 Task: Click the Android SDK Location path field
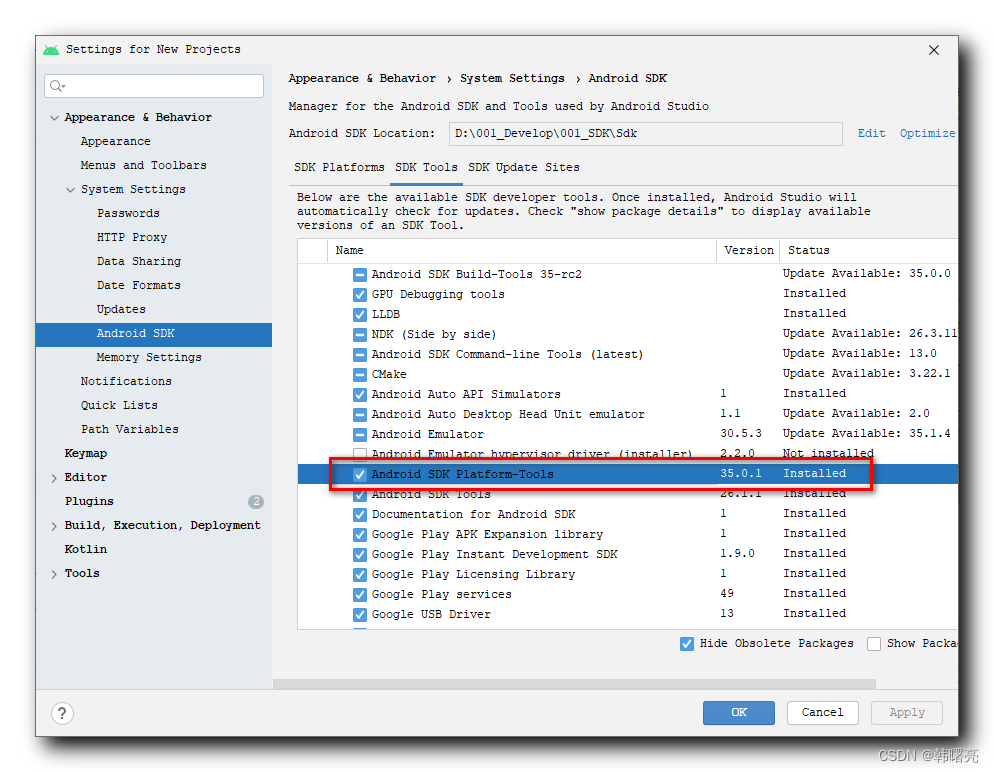click(x=645, y=134)
